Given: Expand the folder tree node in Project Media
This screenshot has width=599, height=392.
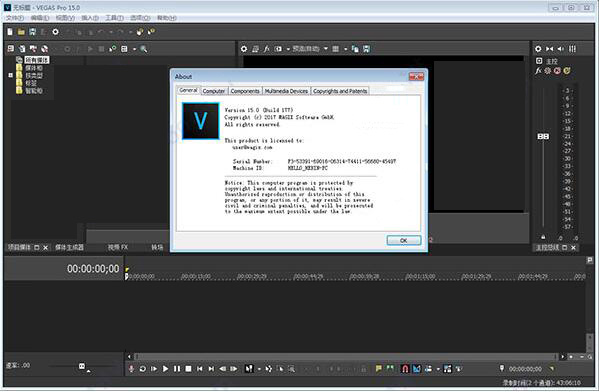Looking at the screenshot, I should (x=11, y=75).
